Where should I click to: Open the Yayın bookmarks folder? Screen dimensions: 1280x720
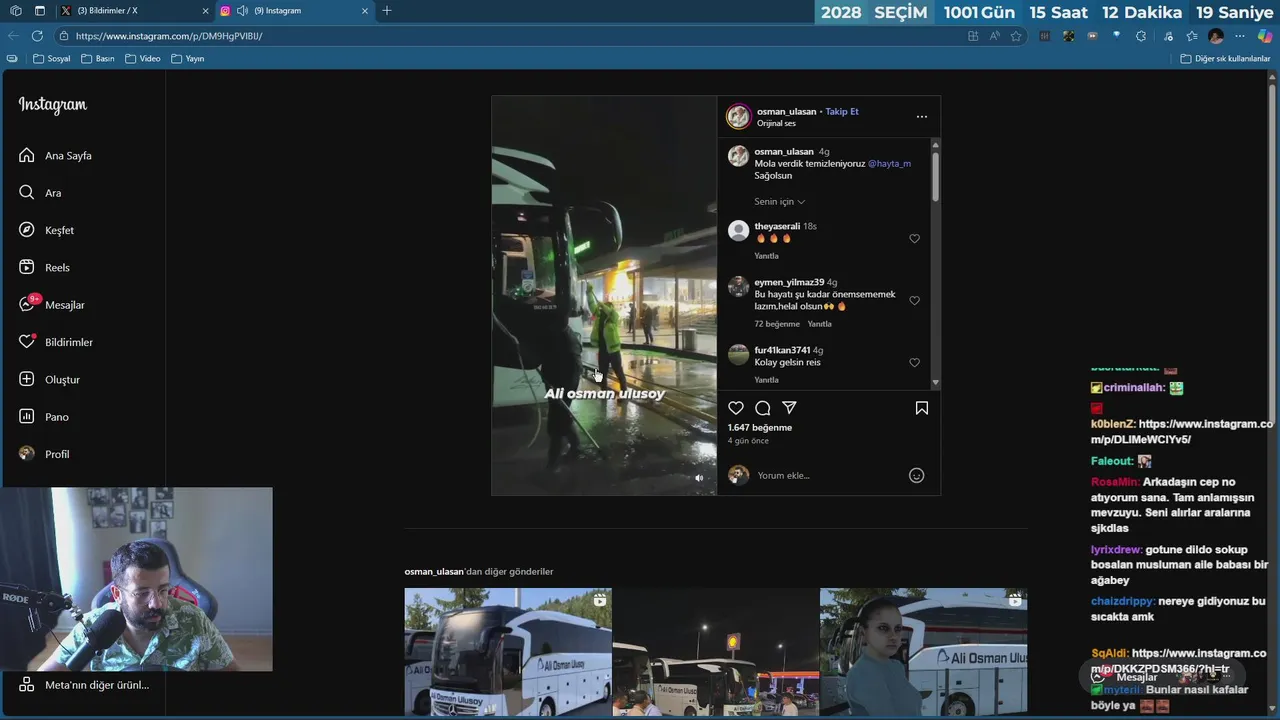tap(188, 59)
